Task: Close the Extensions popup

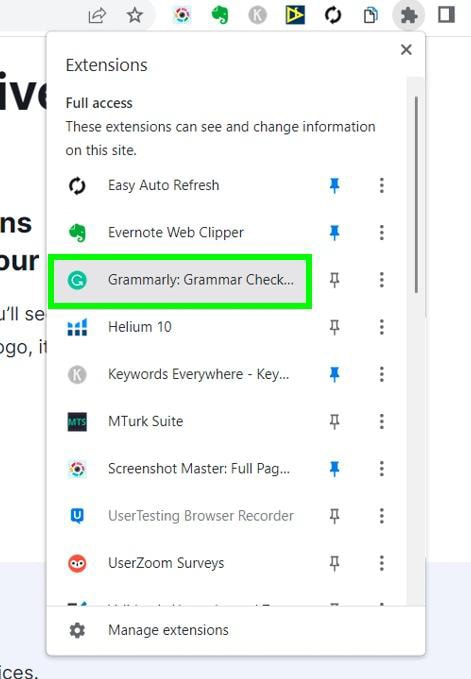Action: coord(406,50)
